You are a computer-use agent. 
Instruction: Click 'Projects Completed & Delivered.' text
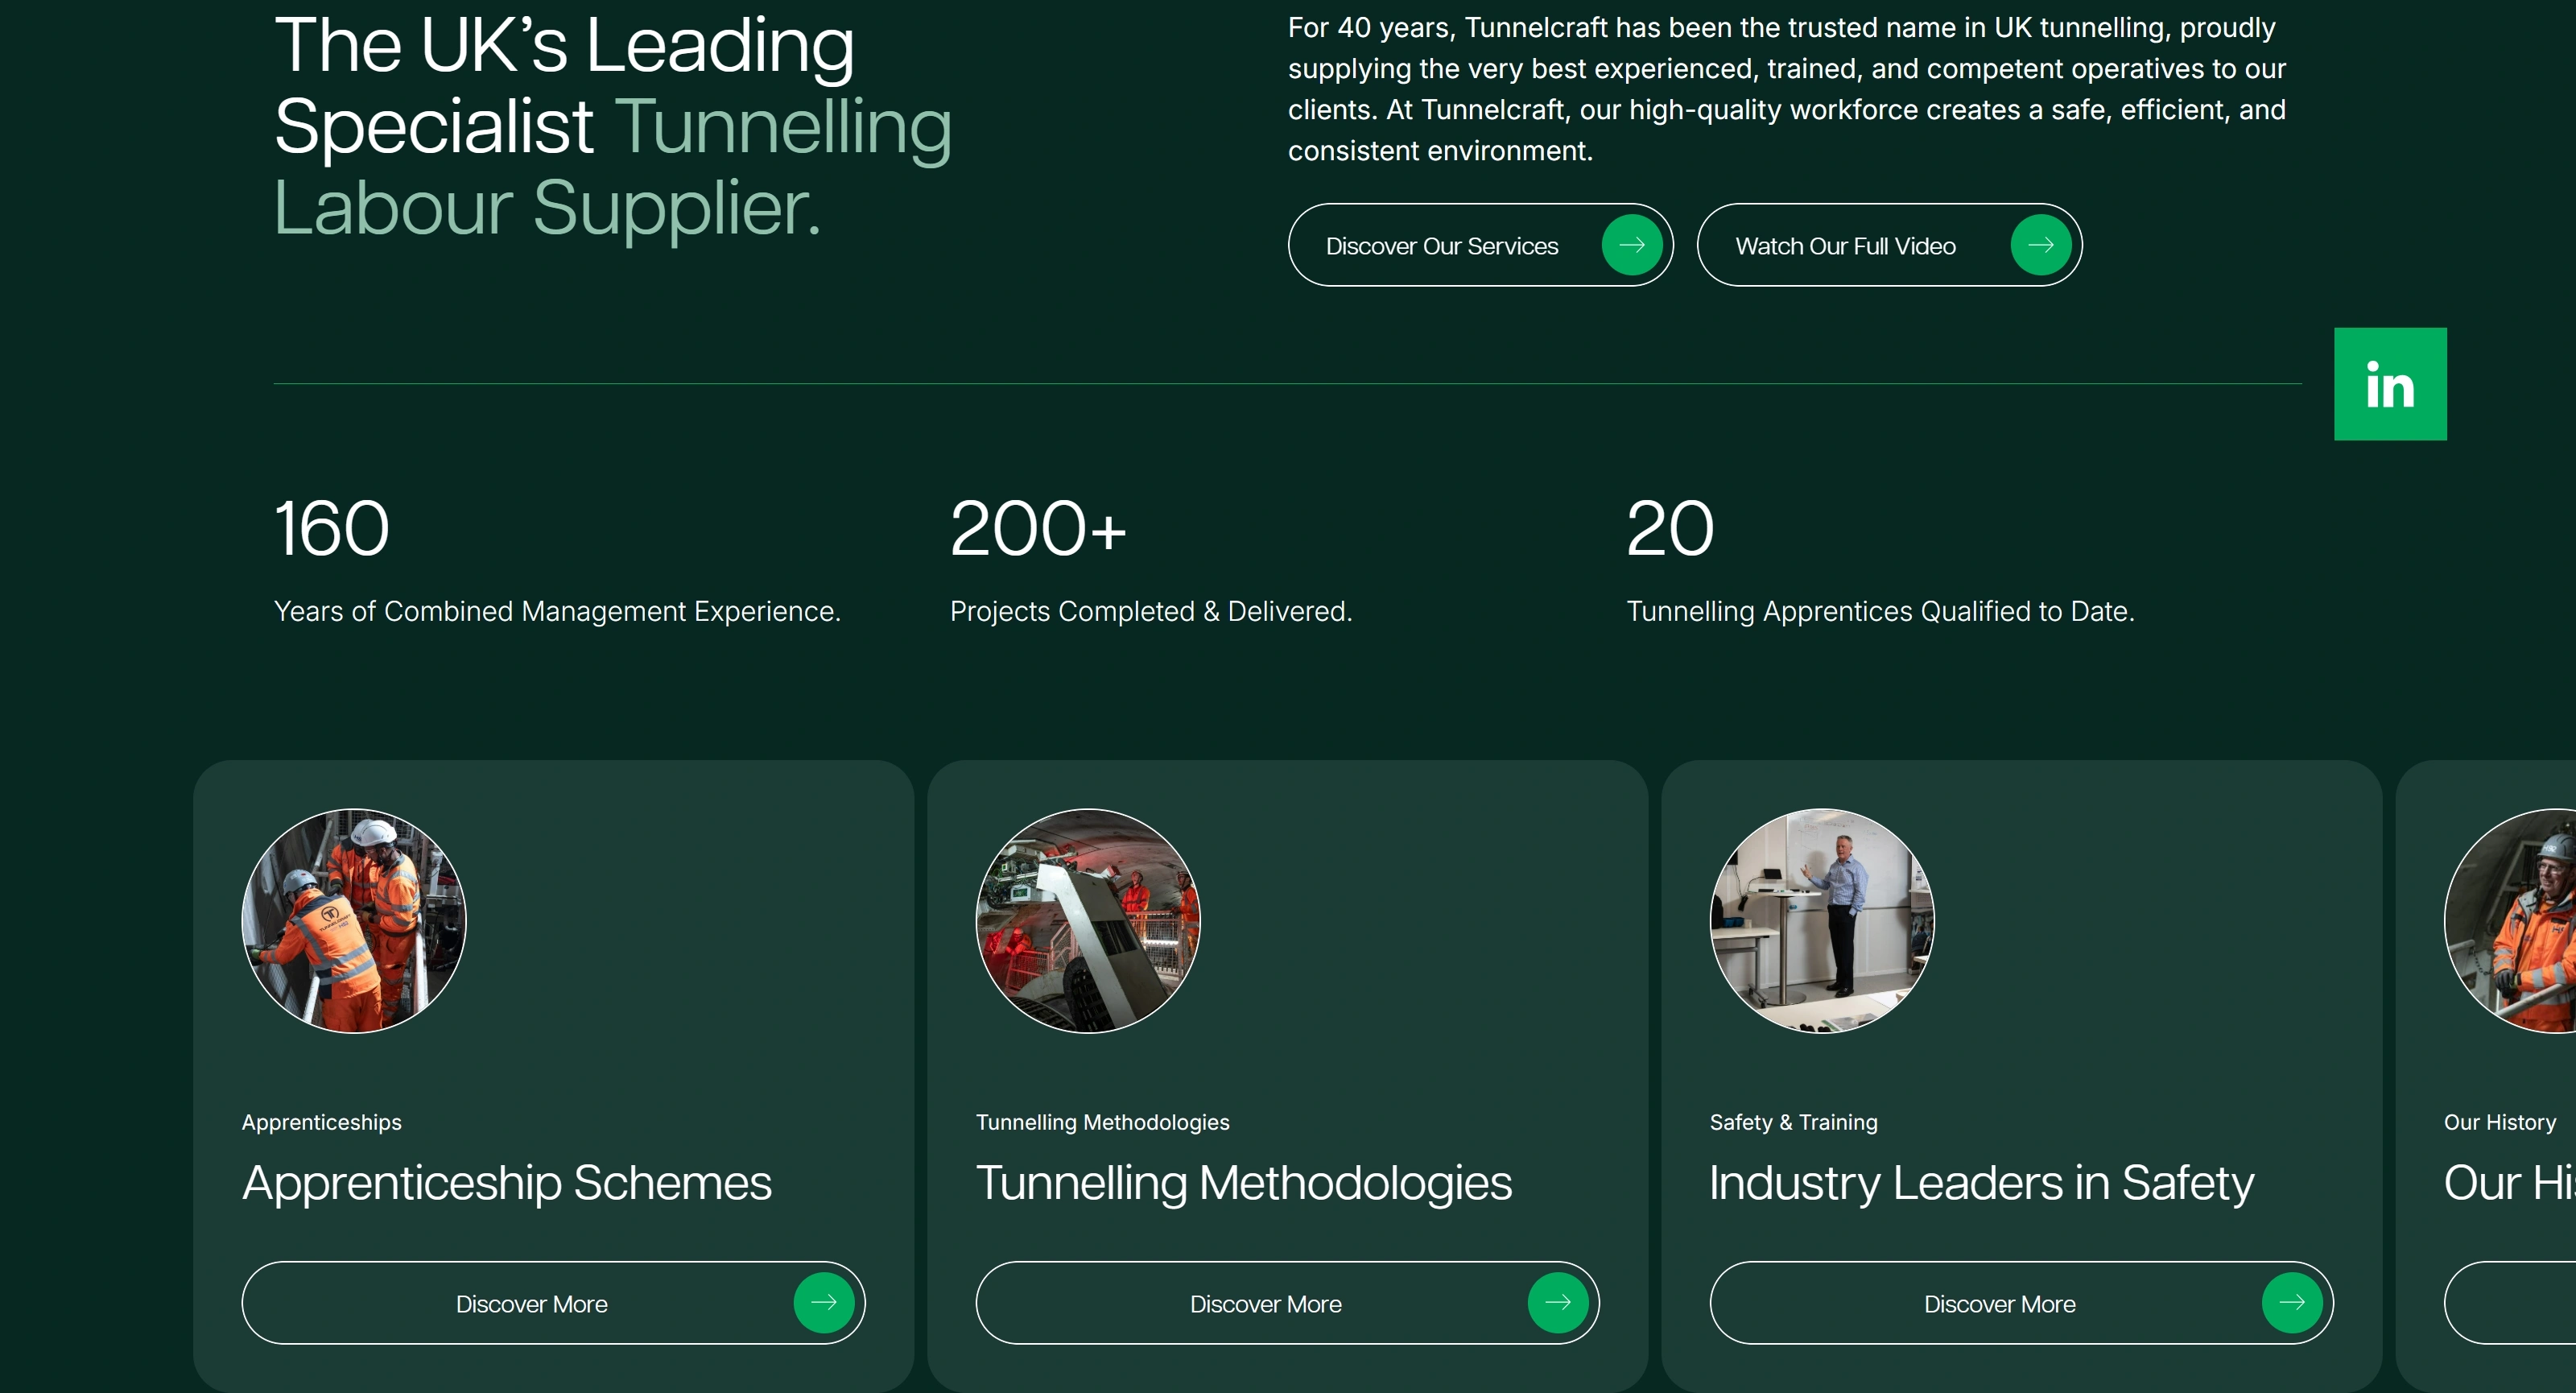click(x=1151, y=611)
